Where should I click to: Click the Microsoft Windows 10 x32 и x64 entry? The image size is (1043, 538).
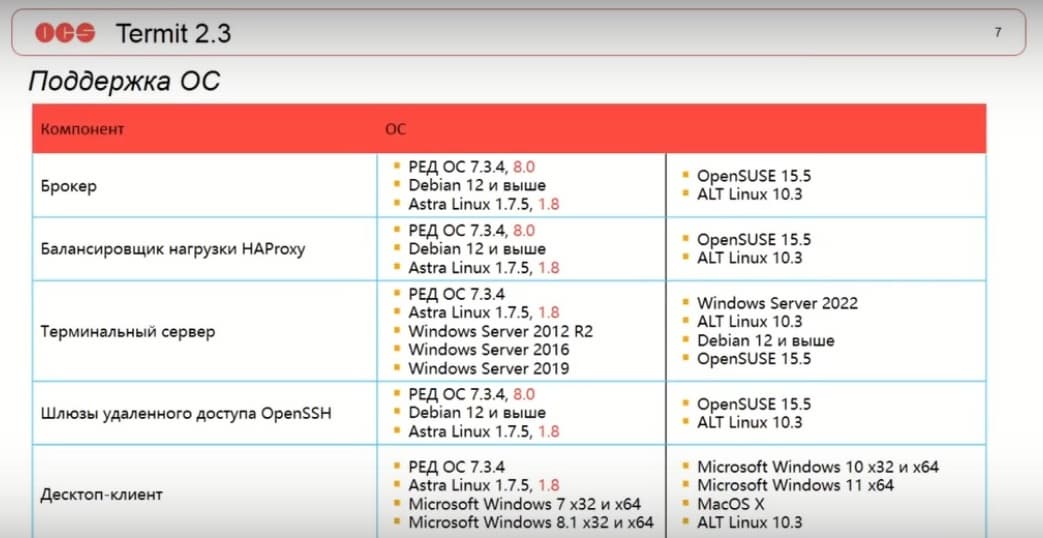(817, 467)
